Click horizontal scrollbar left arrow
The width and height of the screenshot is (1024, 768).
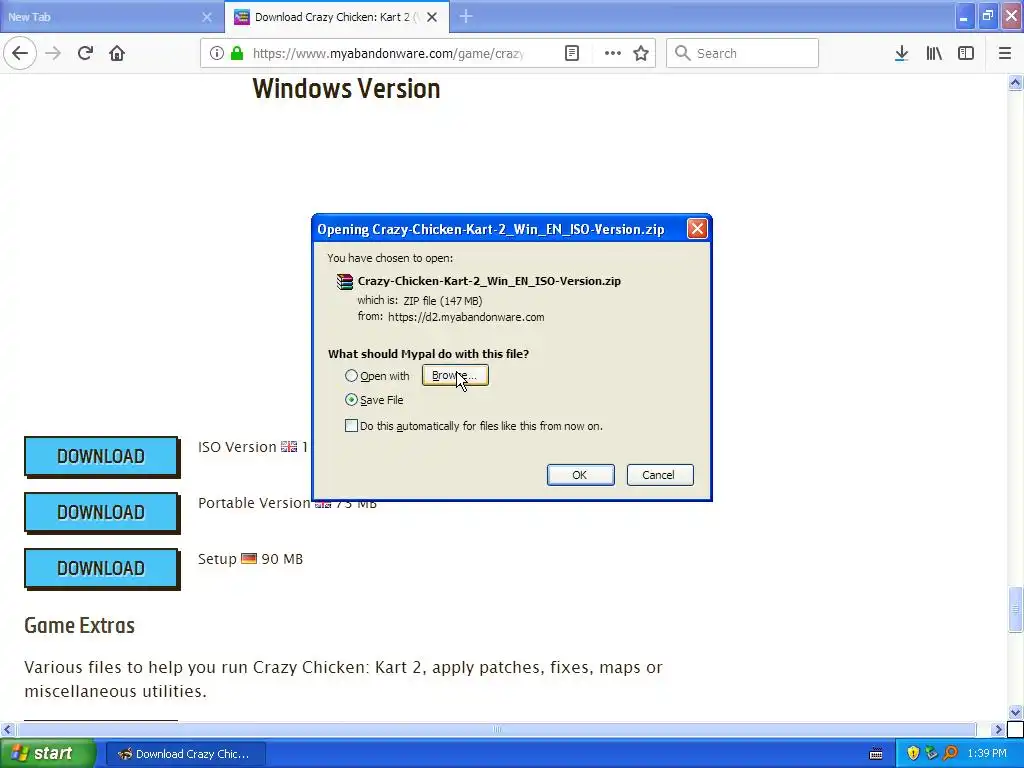[x=7, y=729]
